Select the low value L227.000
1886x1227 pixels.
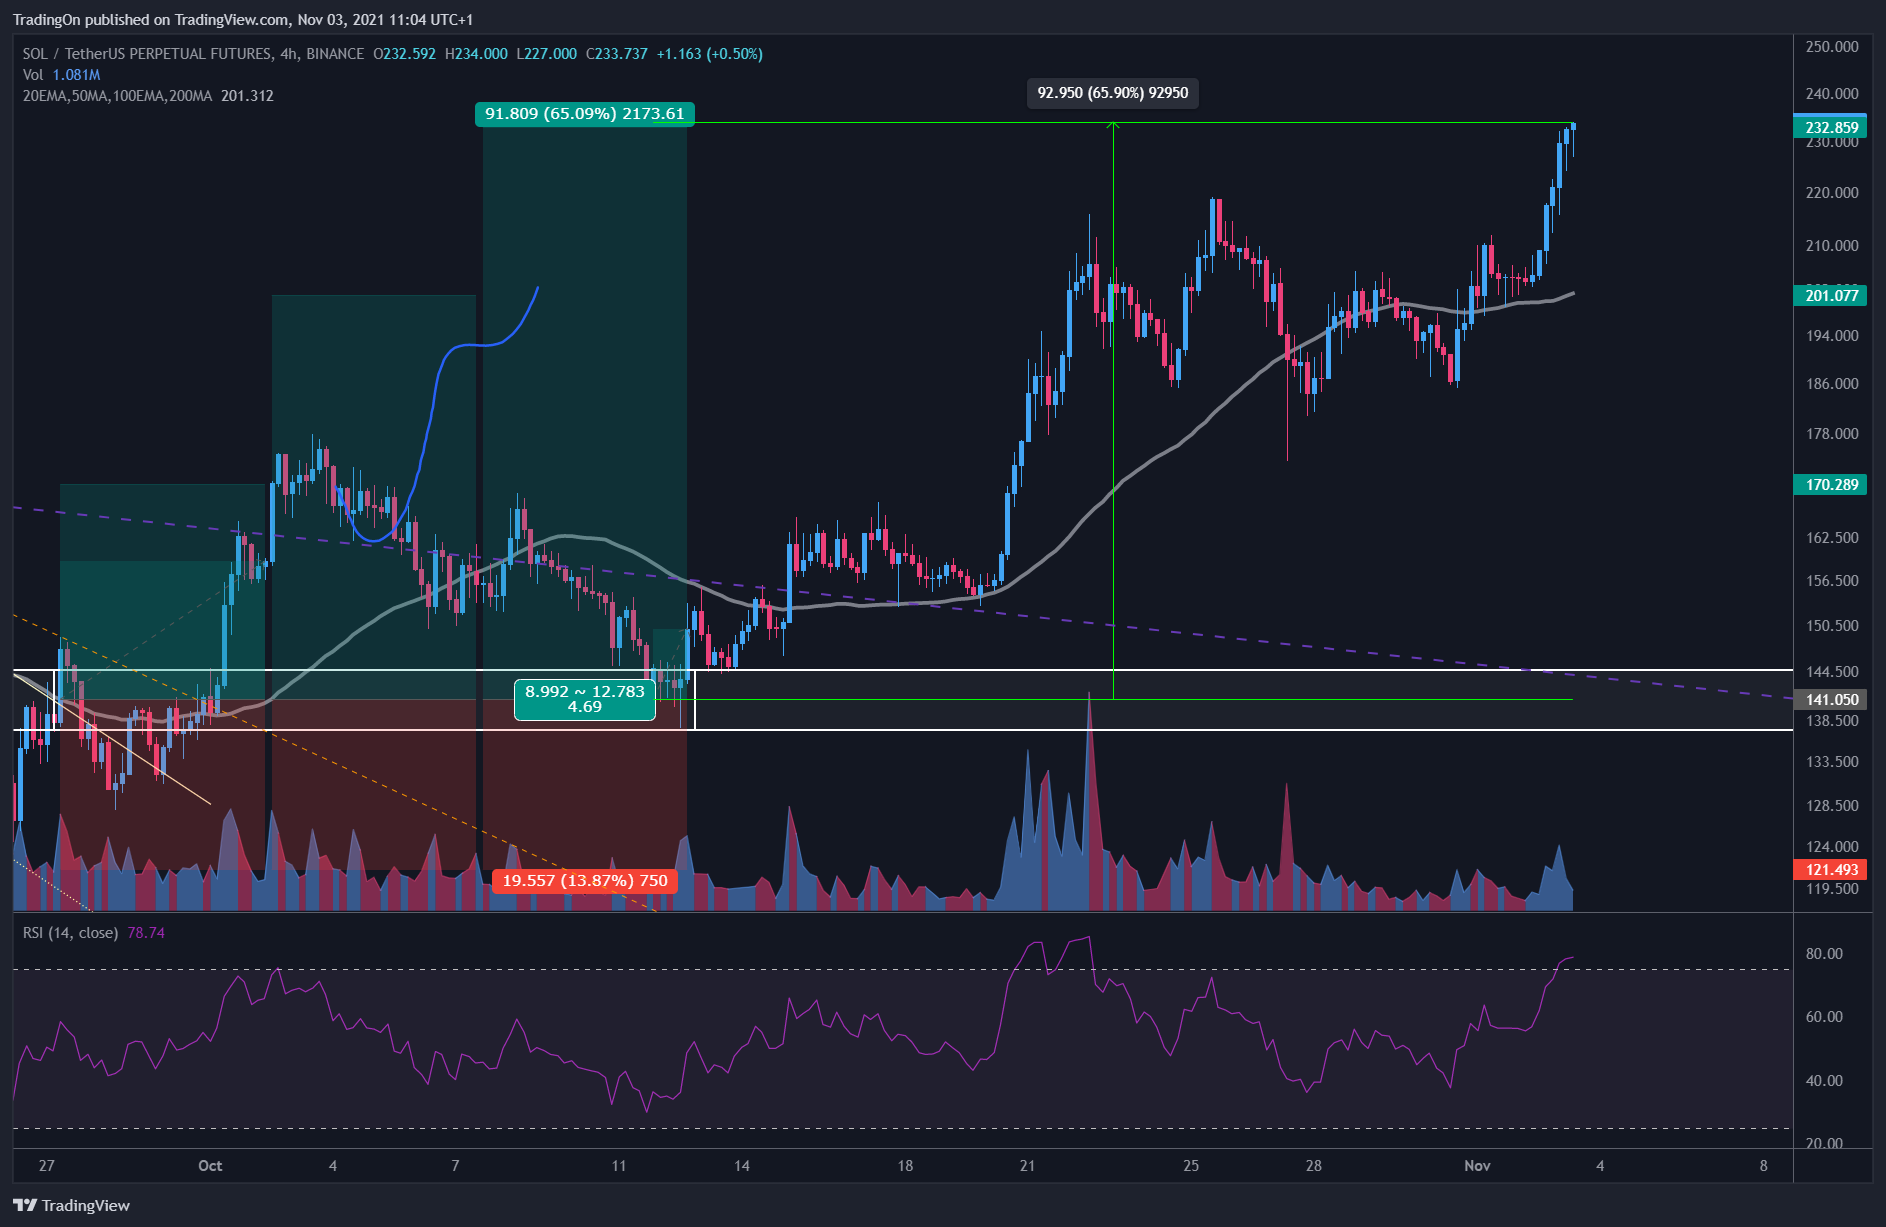(x=546, y=54)
